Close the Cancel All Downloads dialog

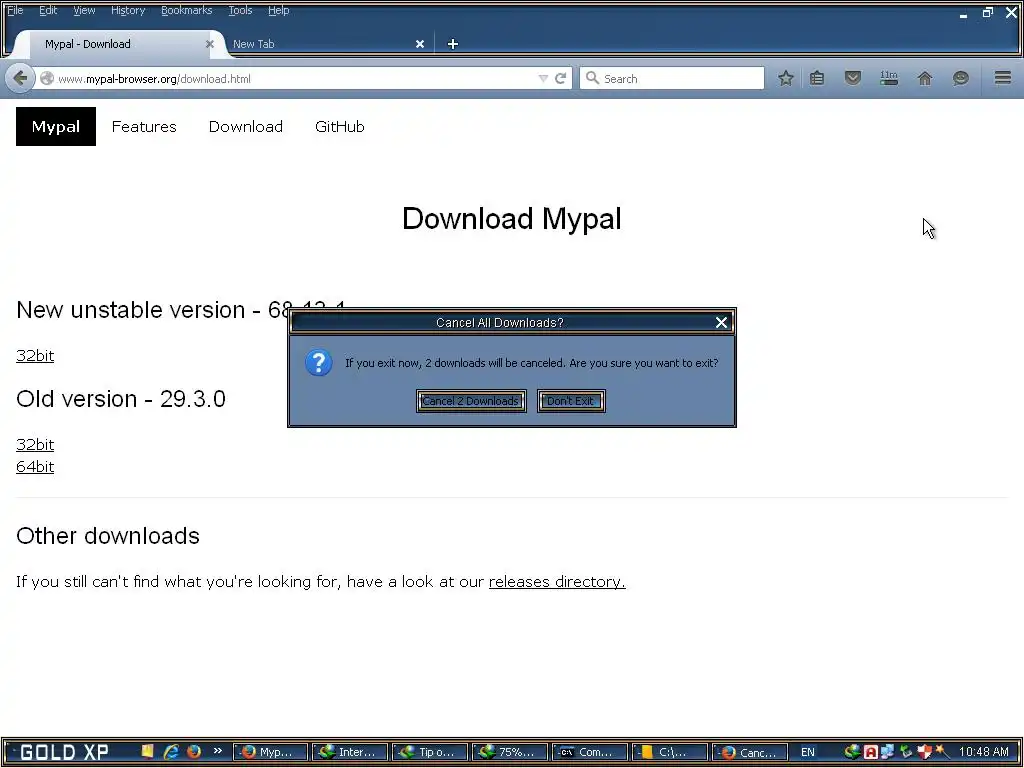(721, 323)
